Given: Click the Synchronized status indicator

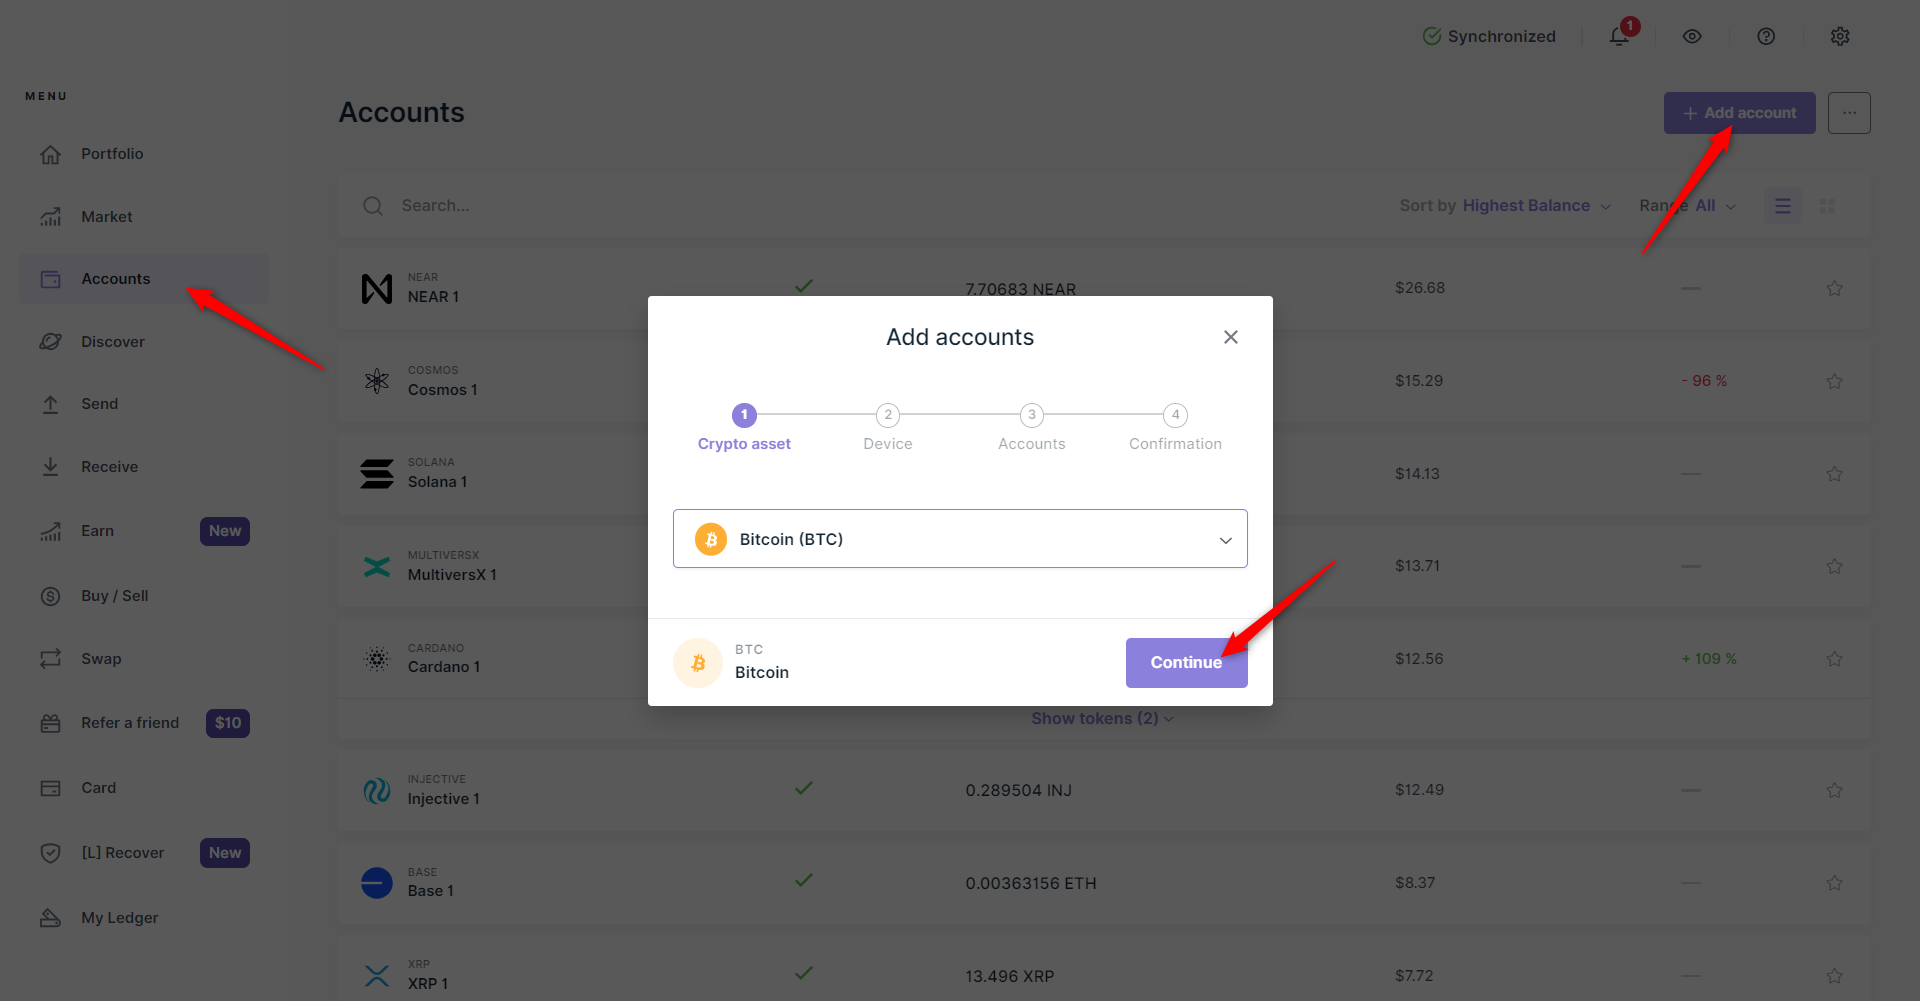Looking at the screenshot, I should click(1489, 37).
